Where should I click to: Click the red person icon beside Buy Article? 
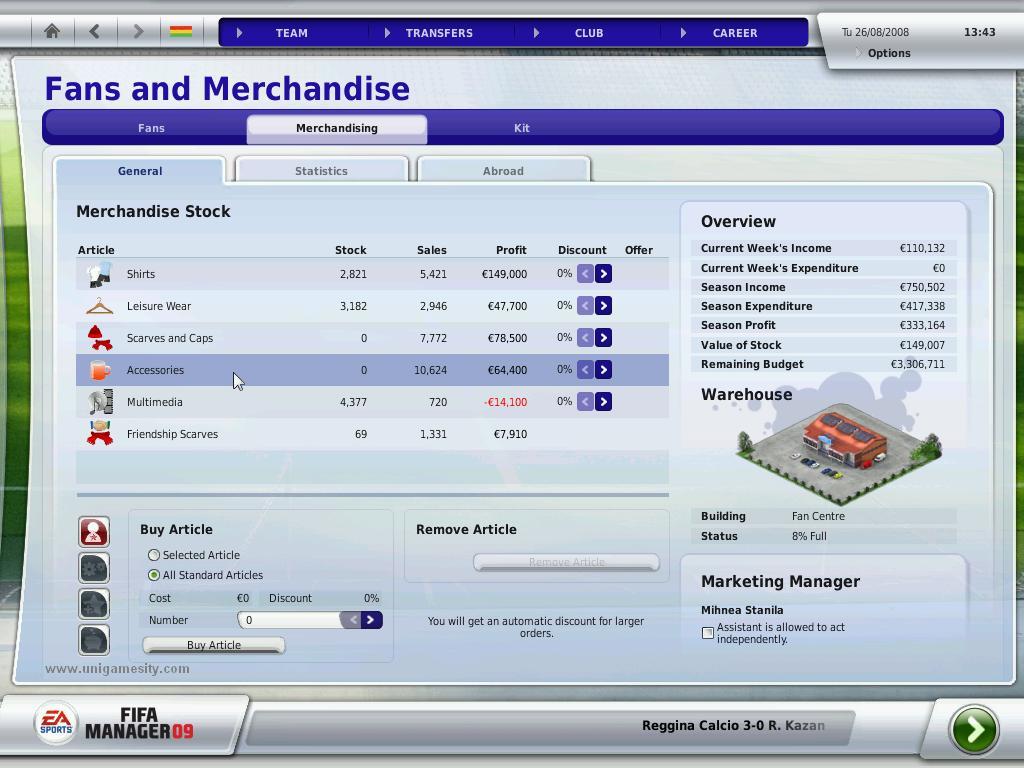(94, 532)
